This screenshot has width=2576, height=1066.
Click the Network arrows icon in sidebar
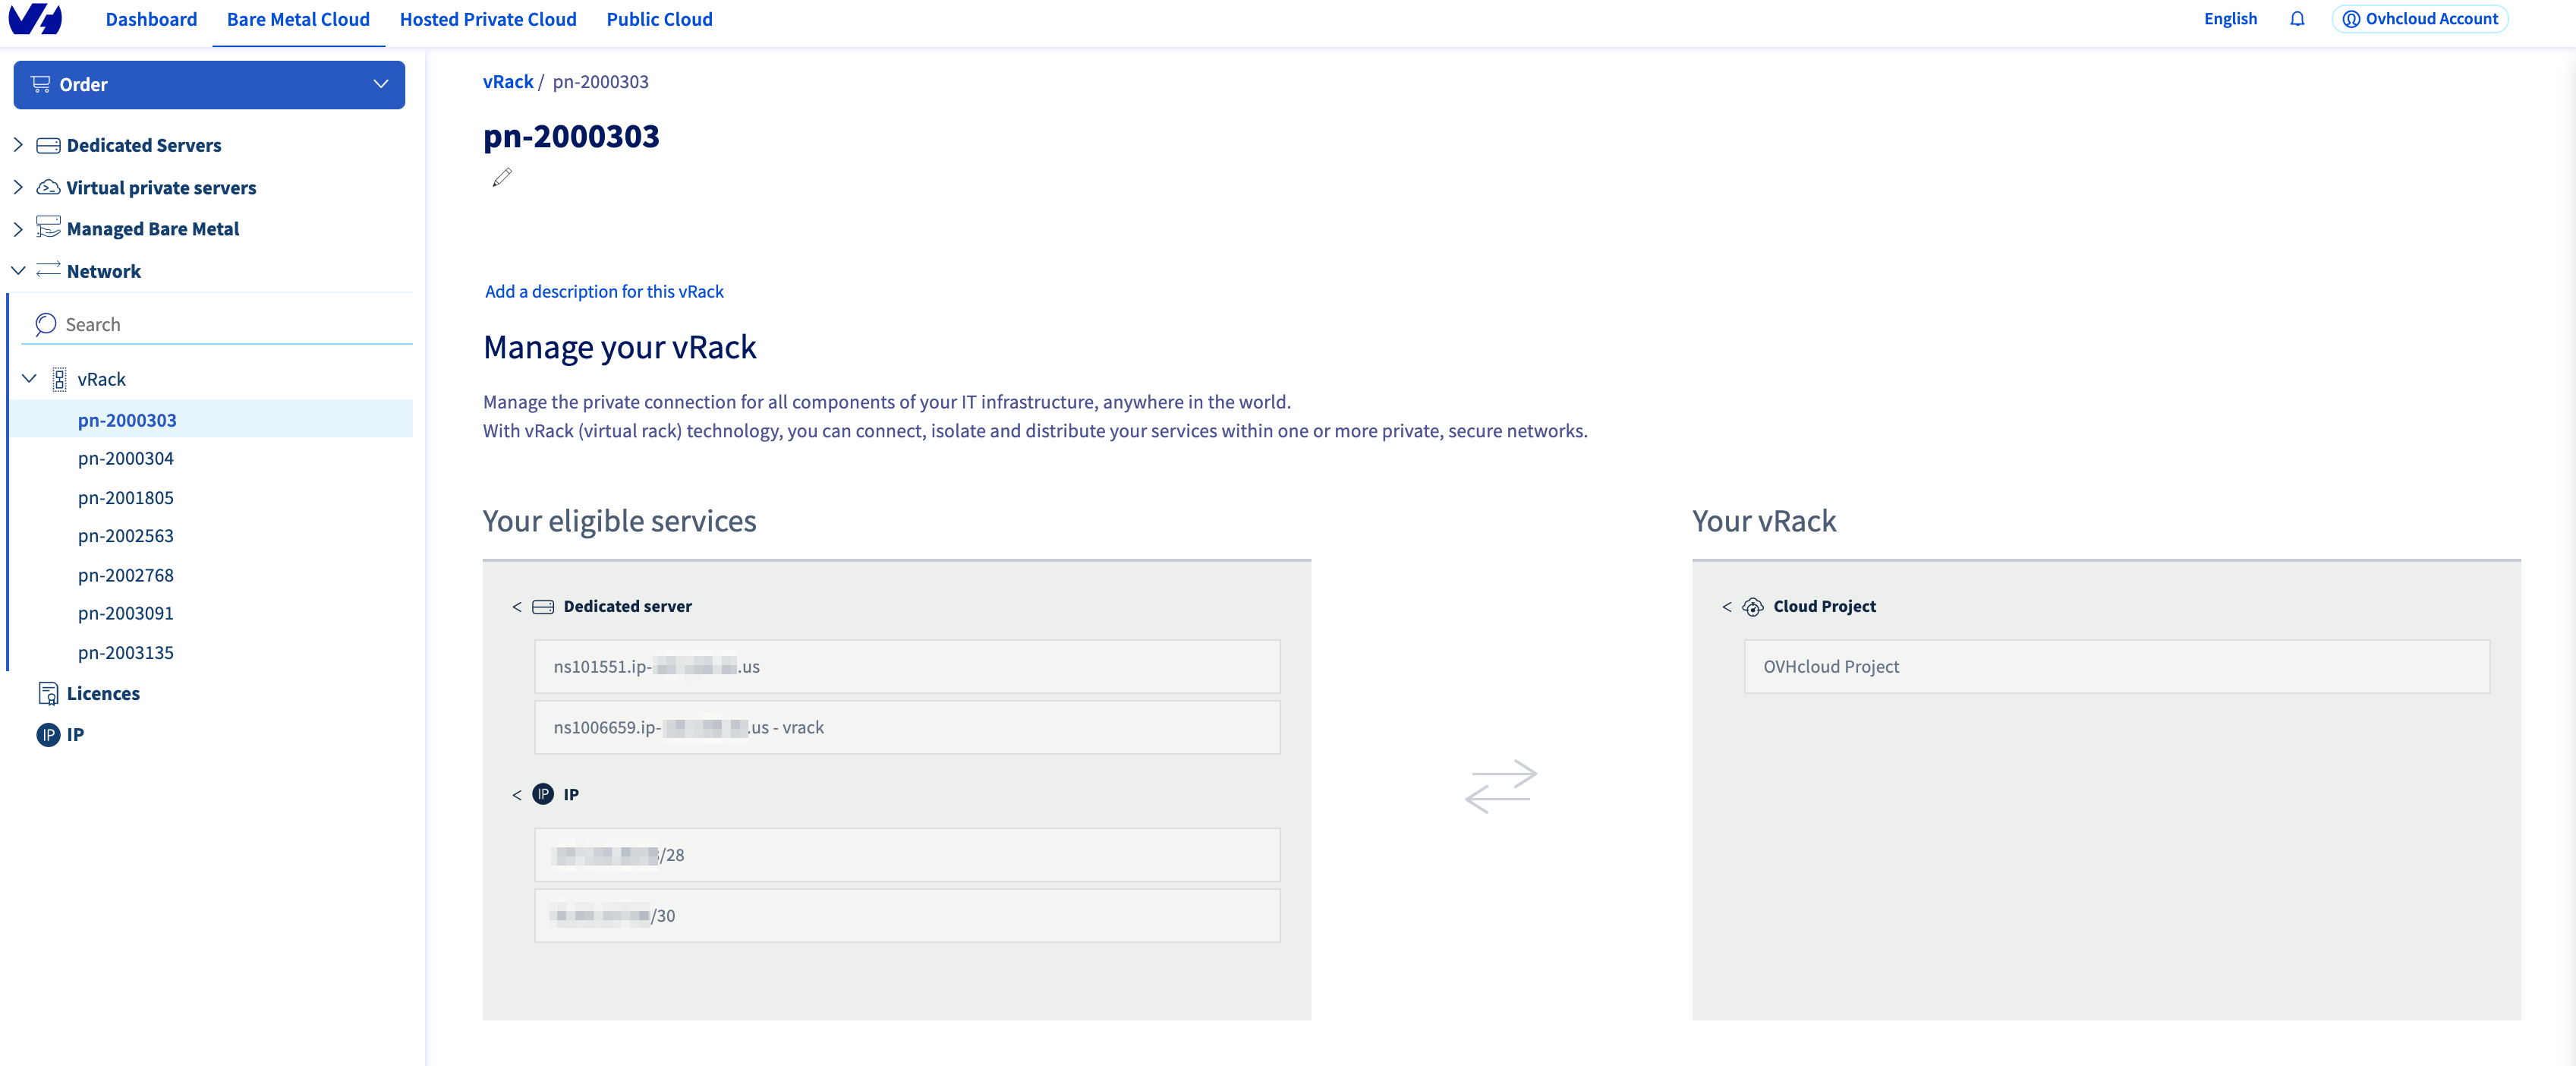[48, 270]
